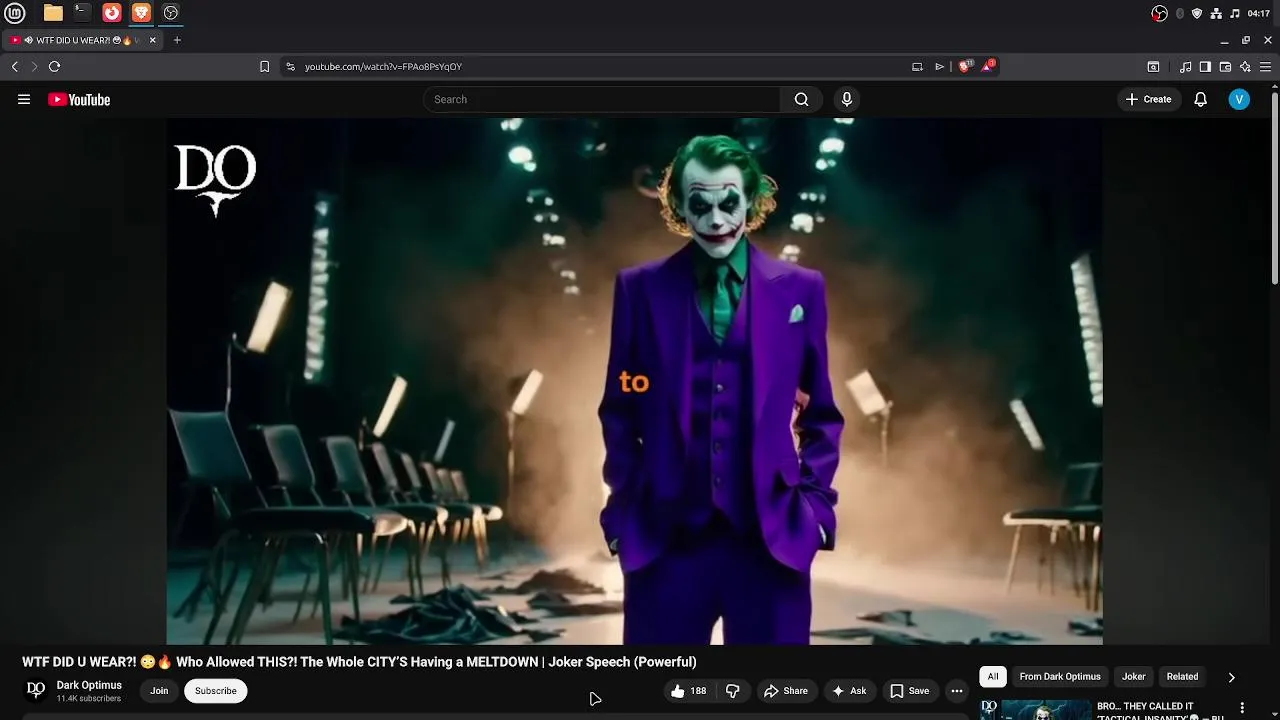The width and height of the screenshot is (1280, 720).
Task: Open the network tray icon
Action: (x=1216, y=13)
